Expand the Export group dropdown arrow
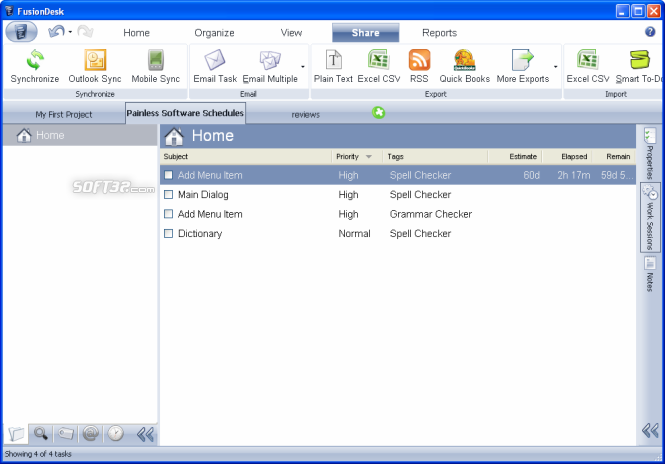This screenshot has height=464, width=665. (x=556, y=67)
